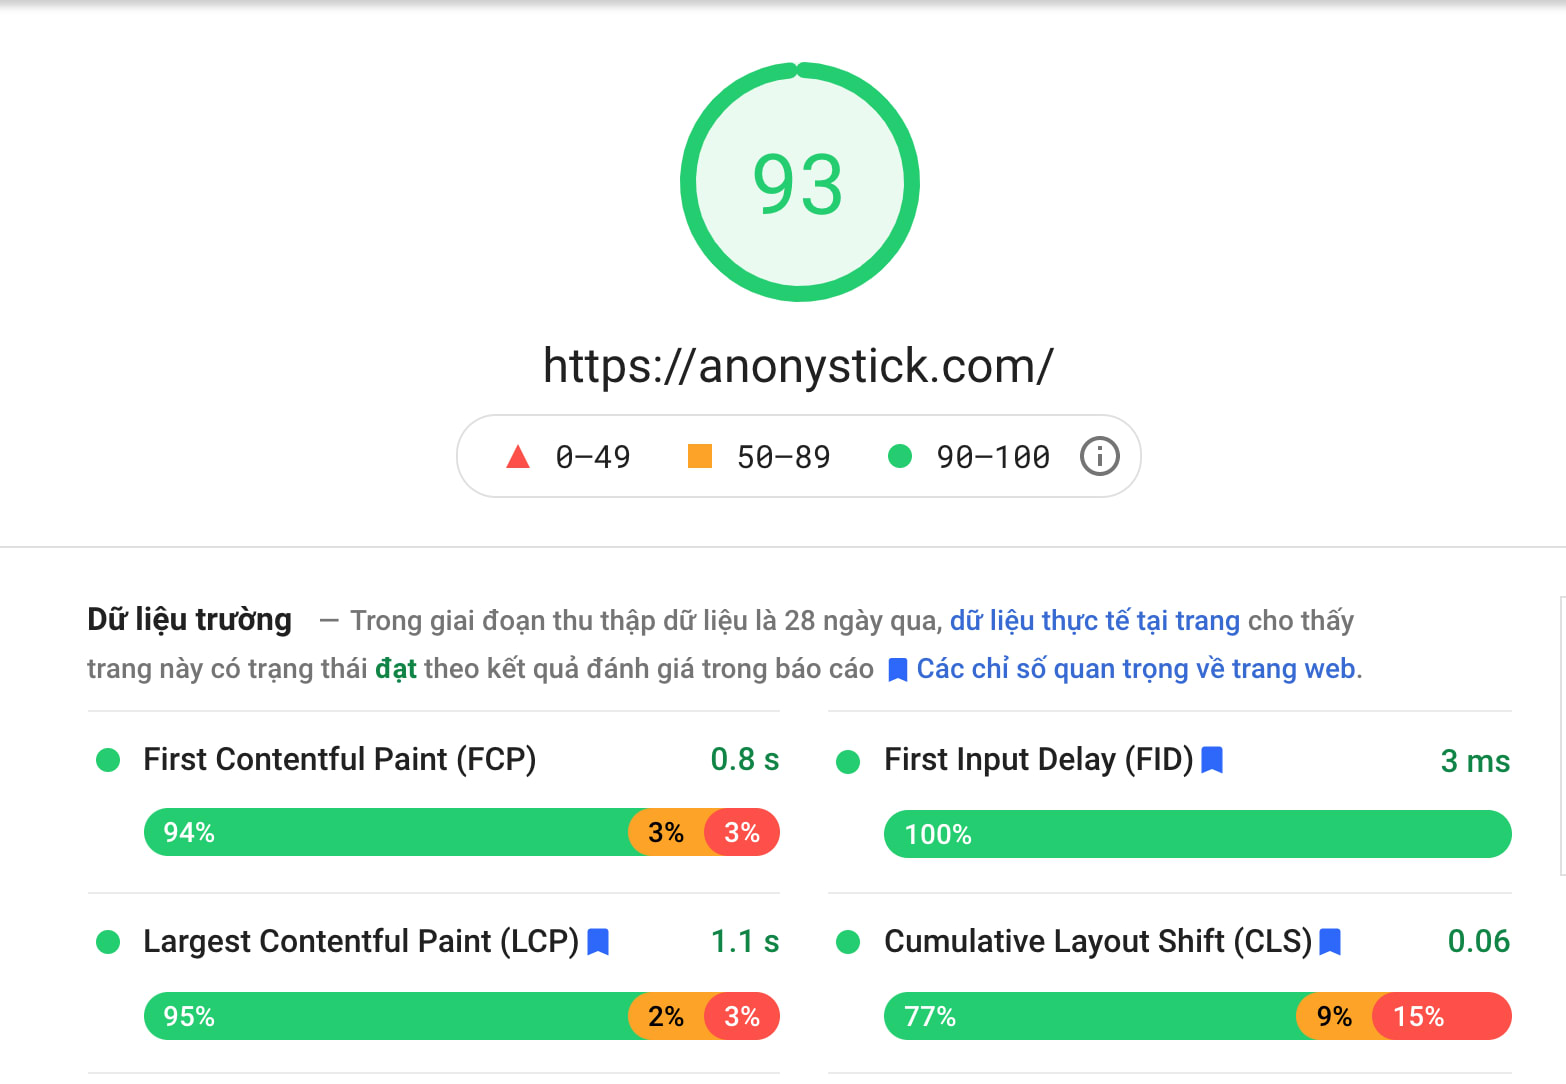Click the red triangle 0–49 legend icon
Screen dimensions: 1566x1084
coord(518,457)
